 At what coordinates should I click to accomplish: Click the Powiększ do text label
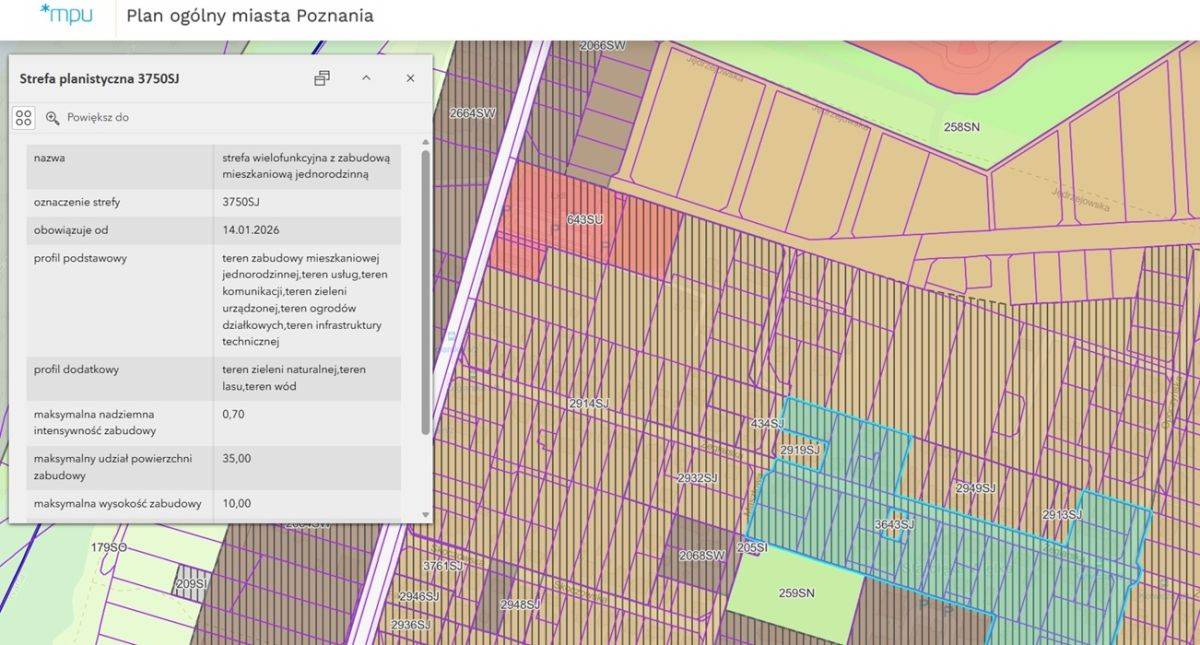pyautogui.click(x=98, y=118)
